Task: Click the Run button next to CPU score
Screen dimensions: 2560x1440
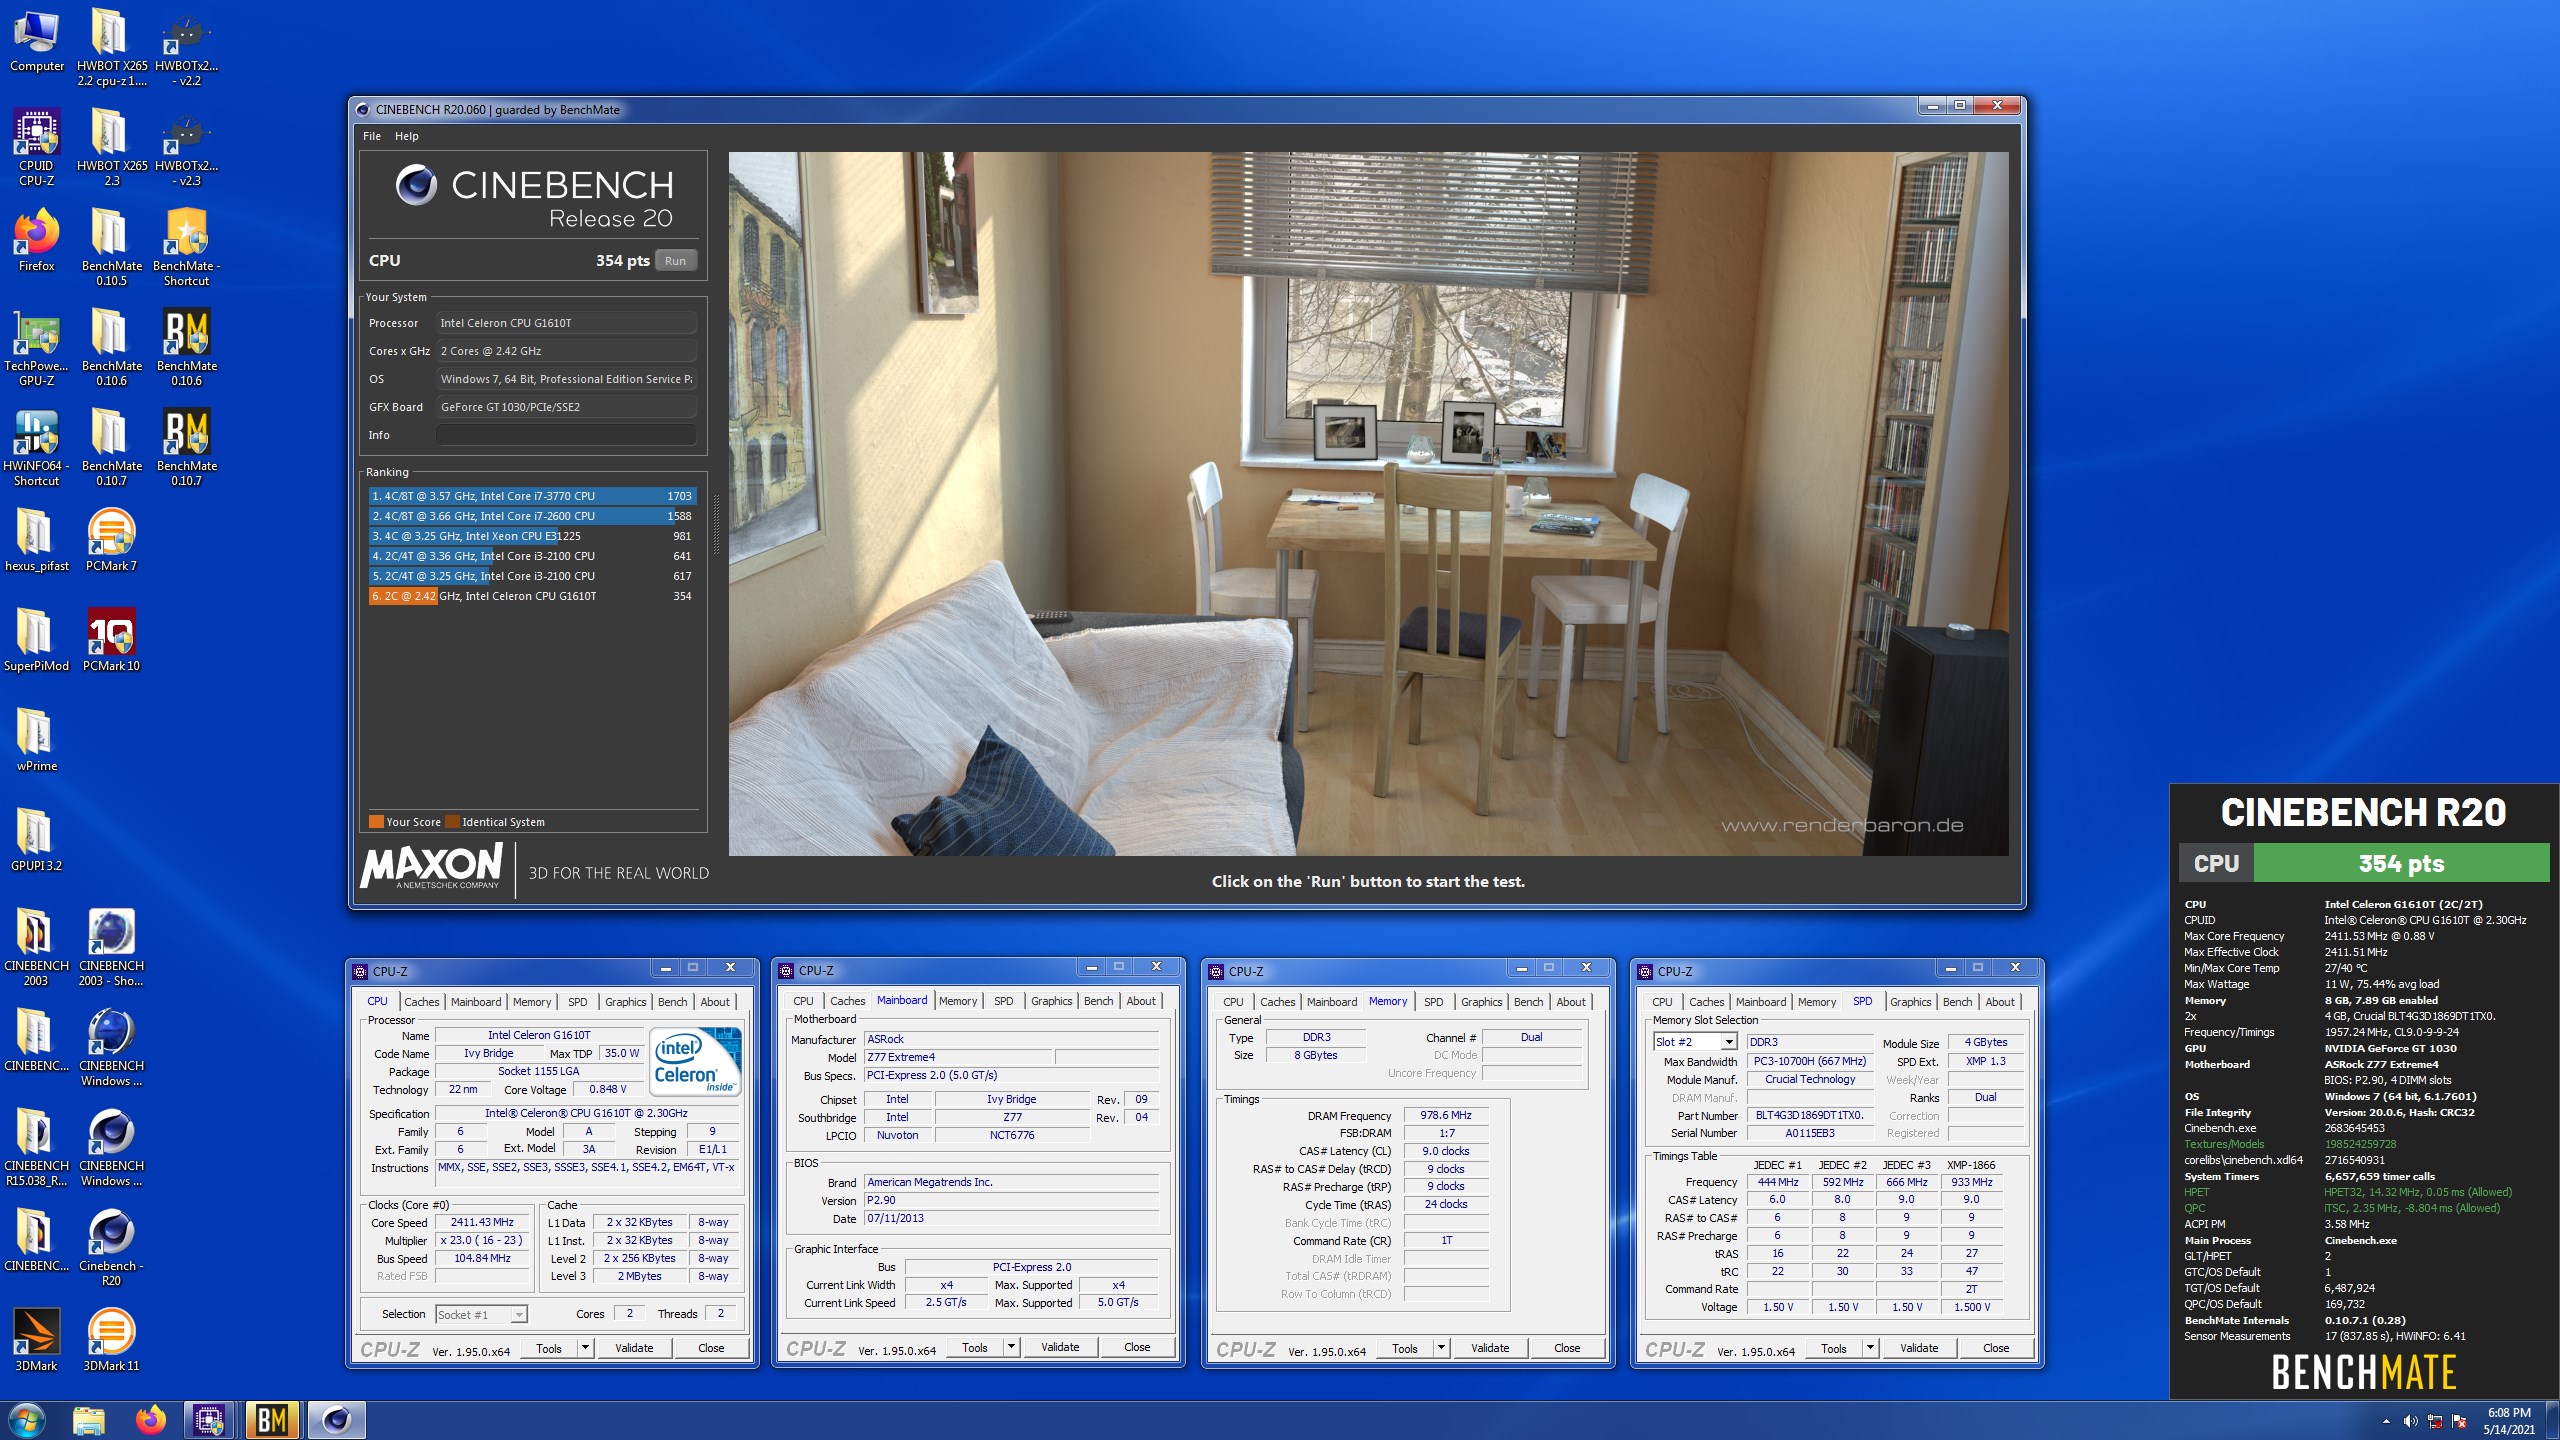Action: [x=676, y=261]
